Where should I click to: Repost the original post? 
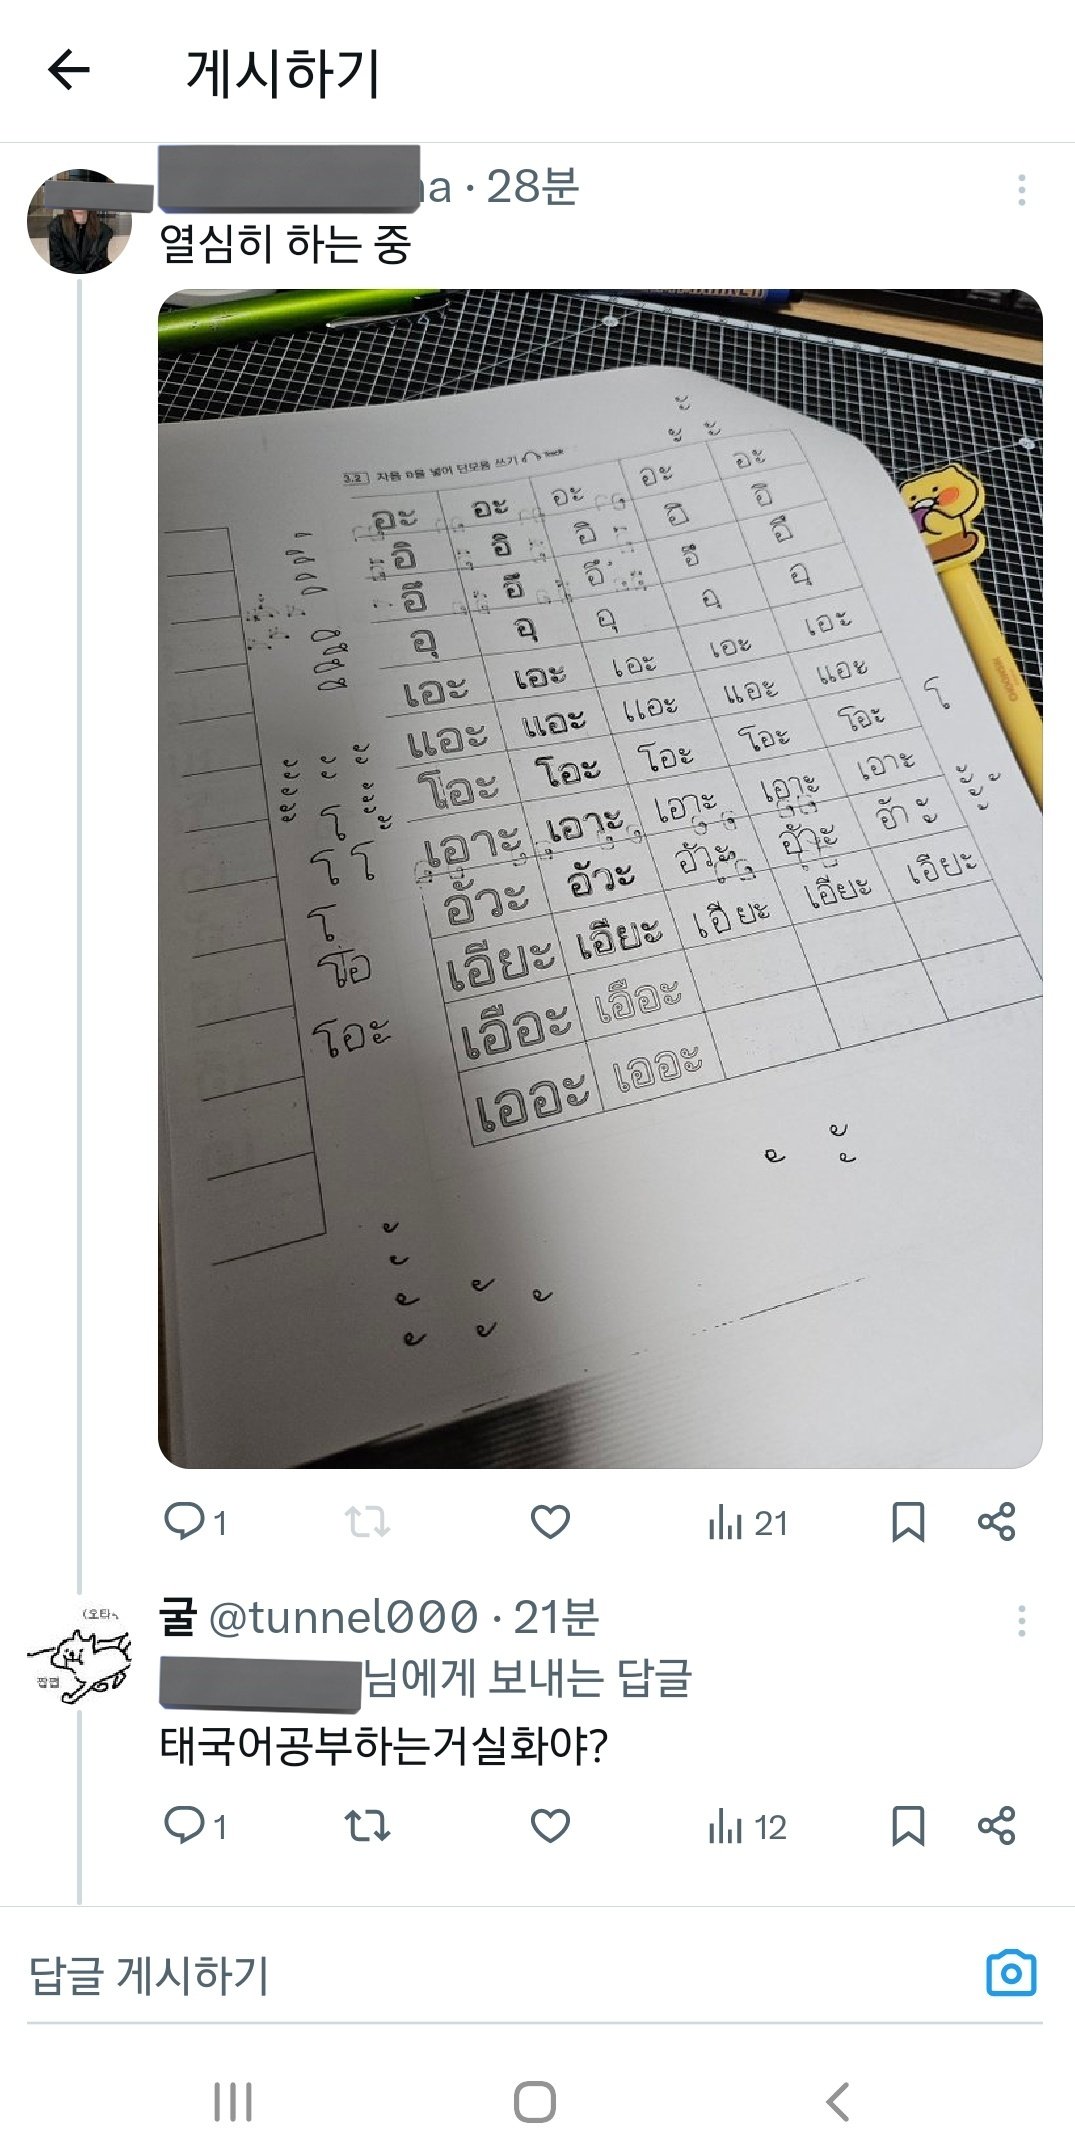pos(367,1522)
